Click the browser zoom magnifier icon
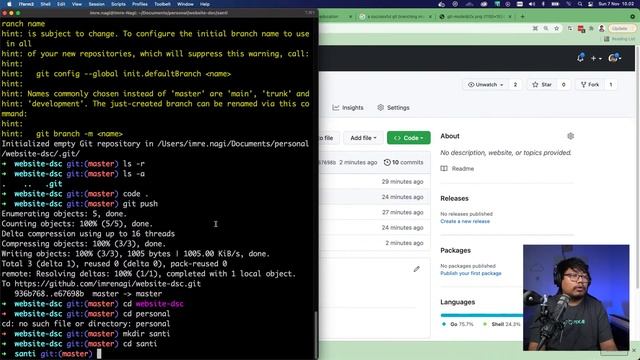The height and width of the screenshot is (360, 640). pos(546,28)
